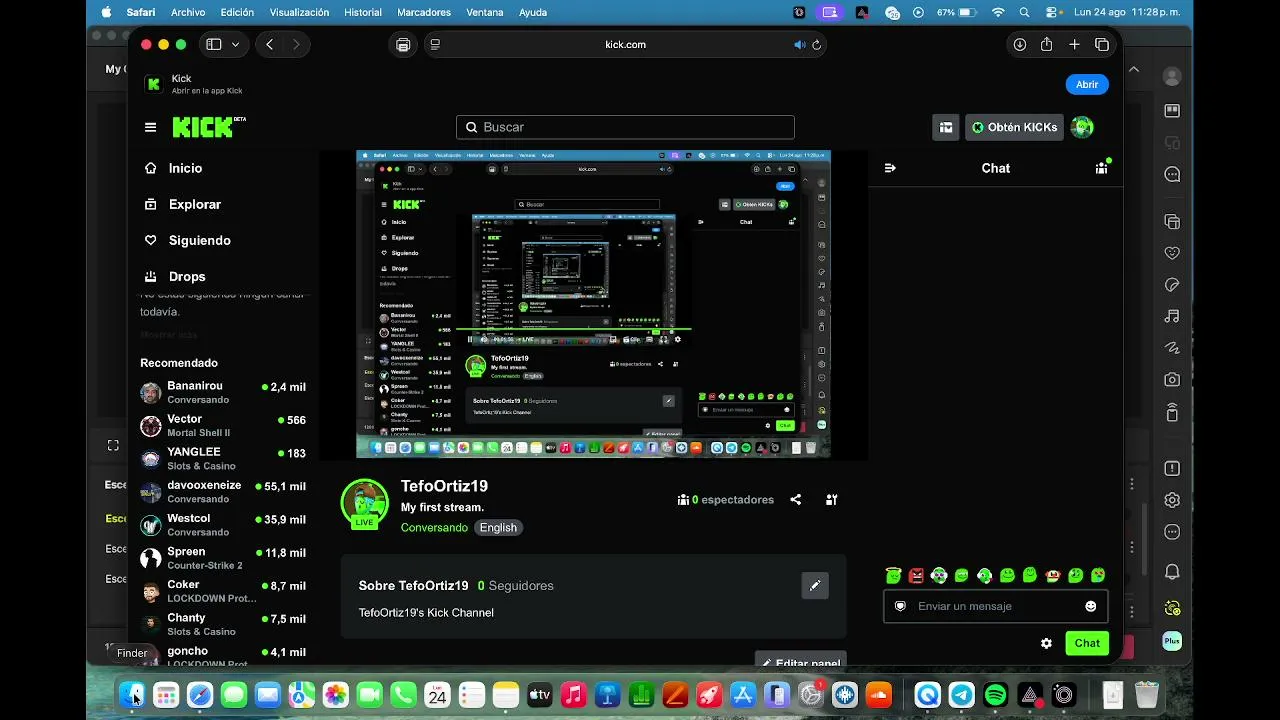Open recommended channel Westcol

223,525
